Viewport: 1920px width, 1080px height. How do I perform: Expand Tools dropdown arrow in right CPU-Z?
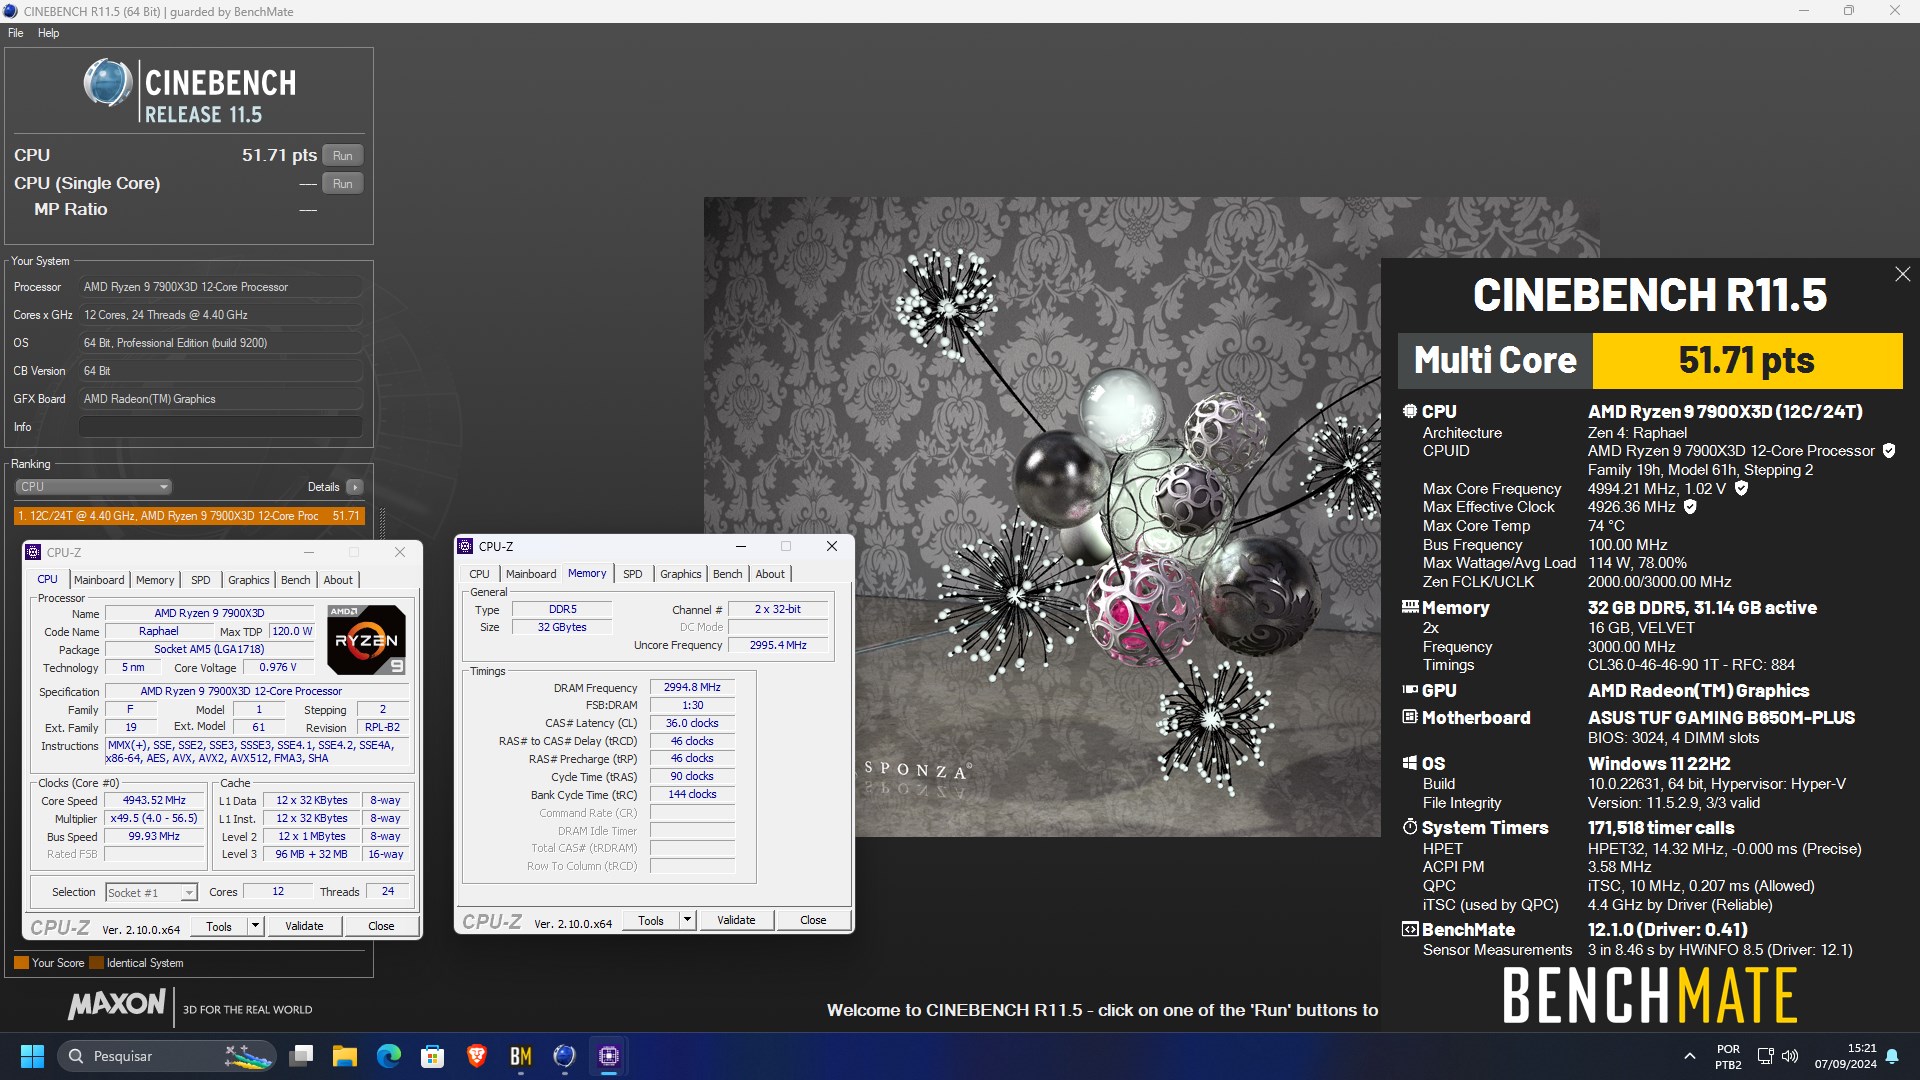coord(687,920)
